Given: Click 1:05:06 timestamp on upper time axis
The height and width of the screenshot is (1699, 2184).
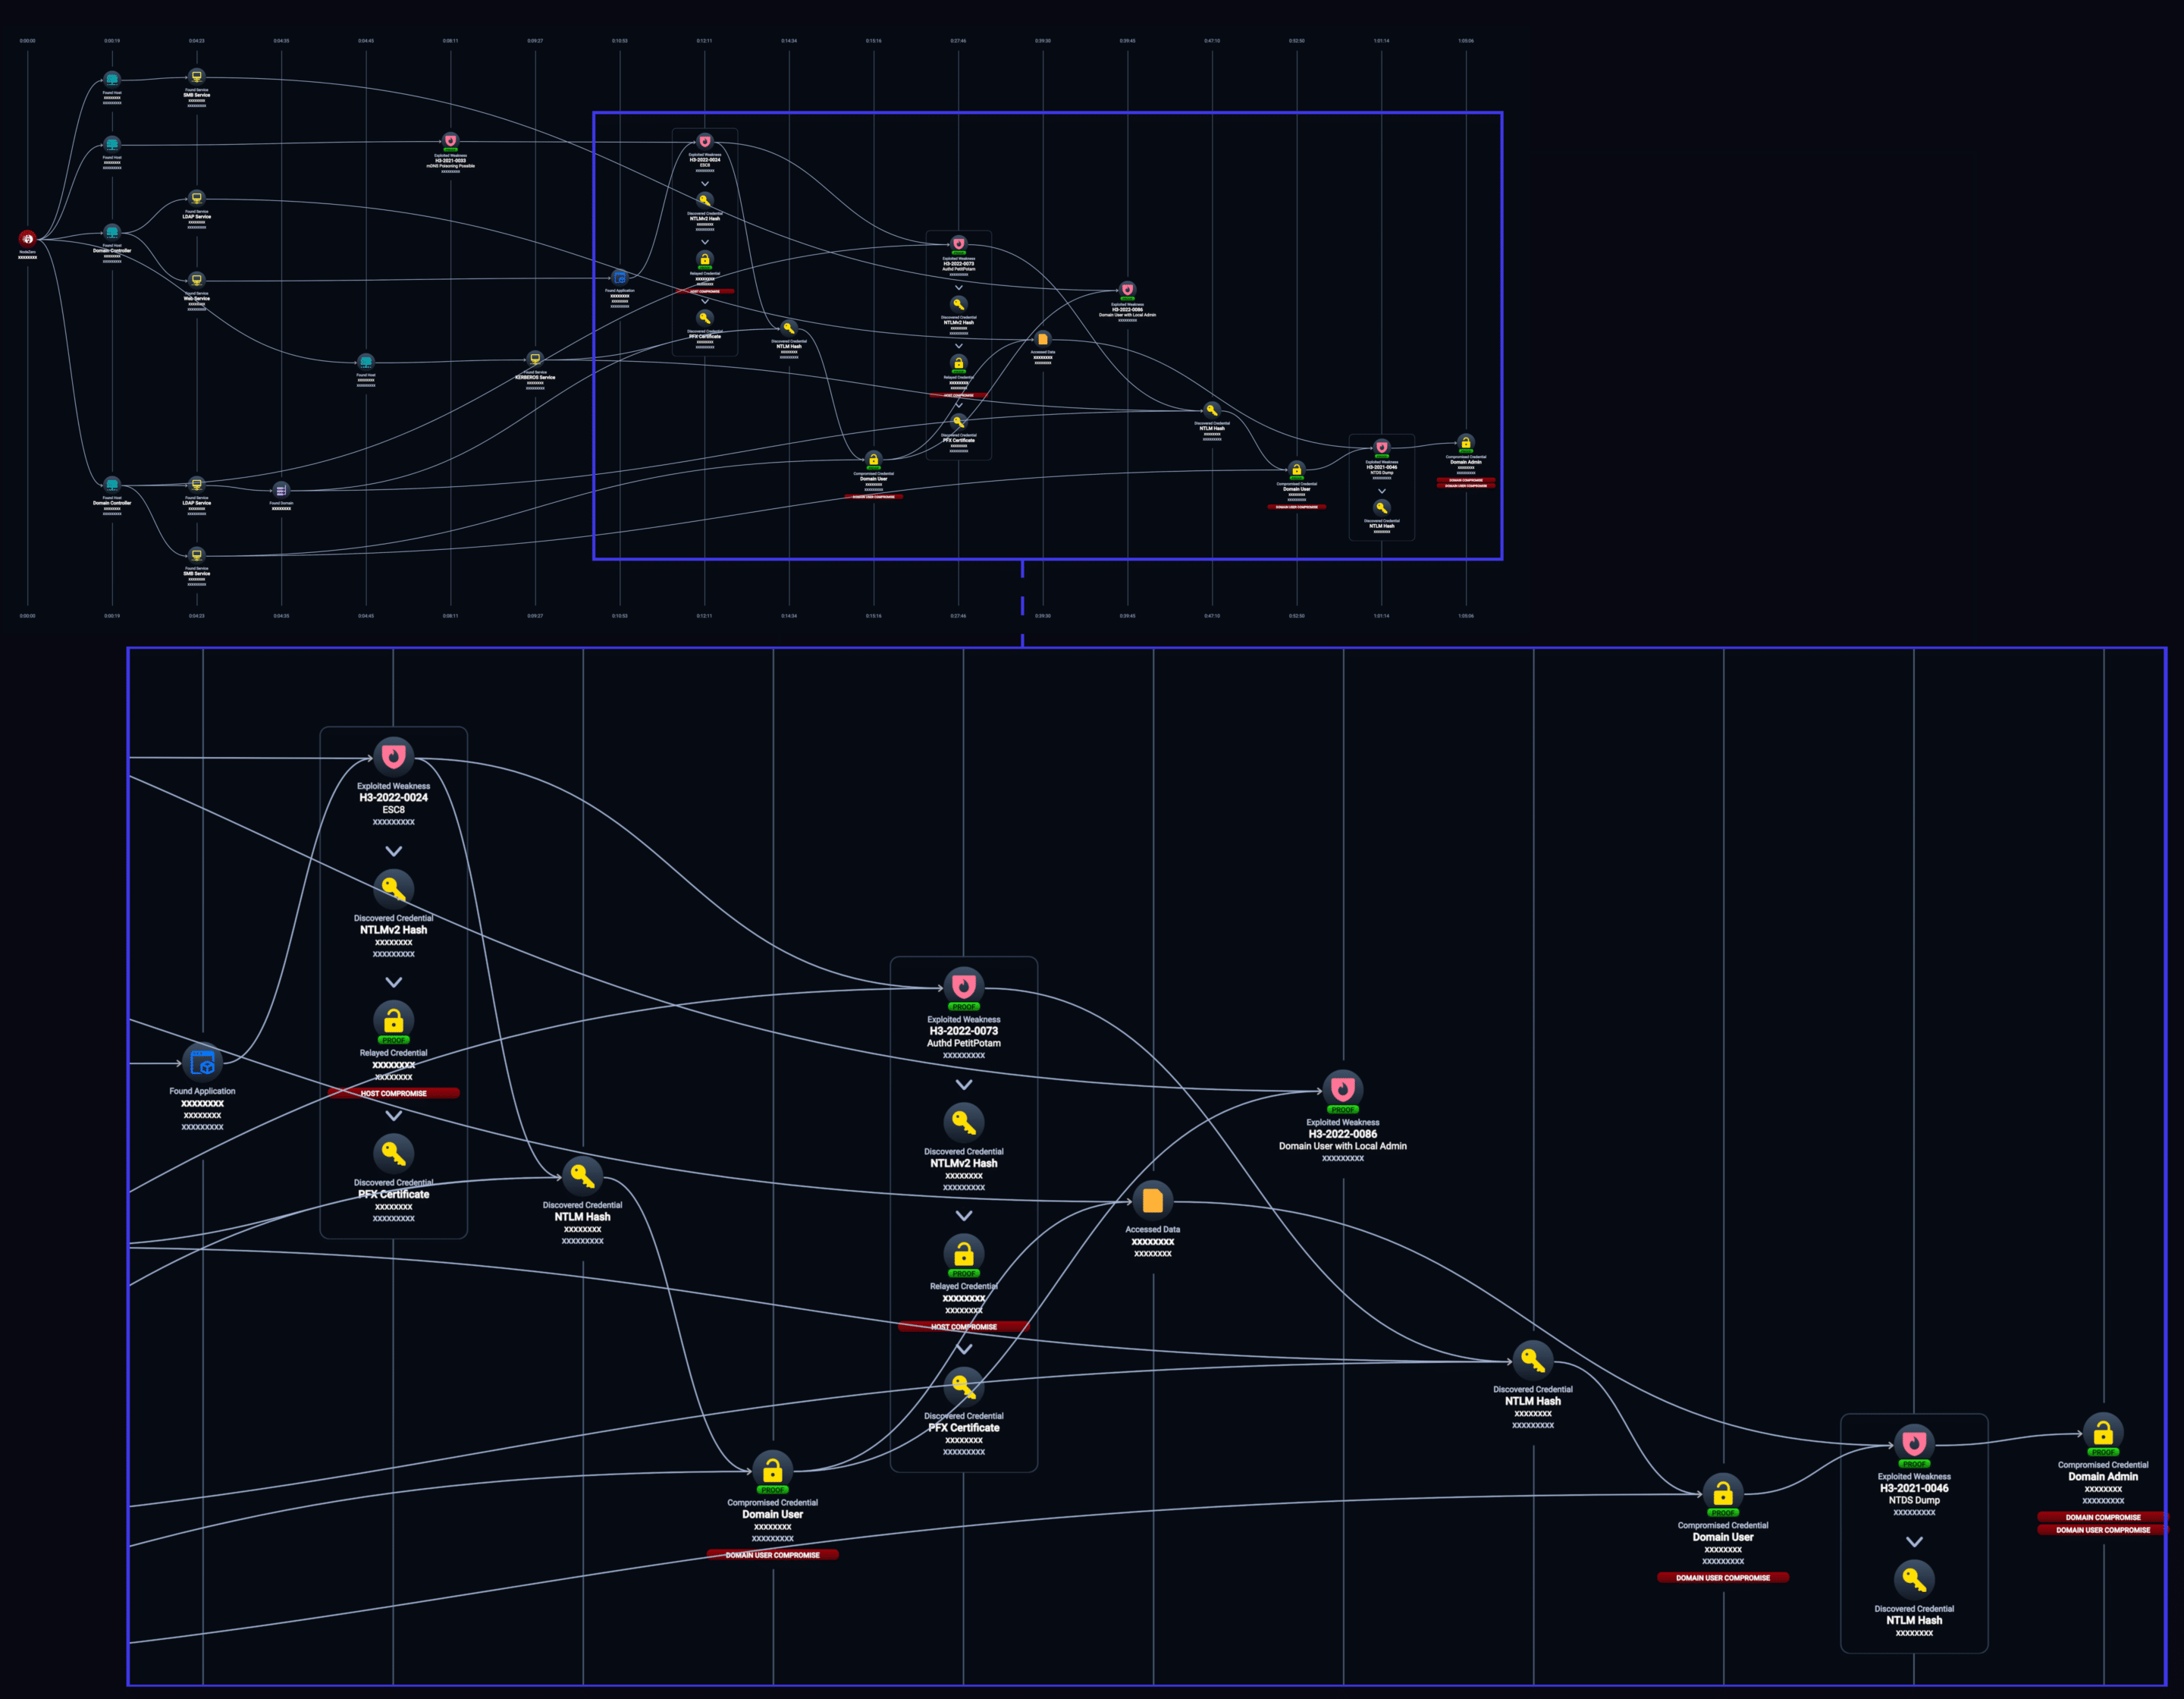Looking at the screenshot, I should coord(1465,41).
